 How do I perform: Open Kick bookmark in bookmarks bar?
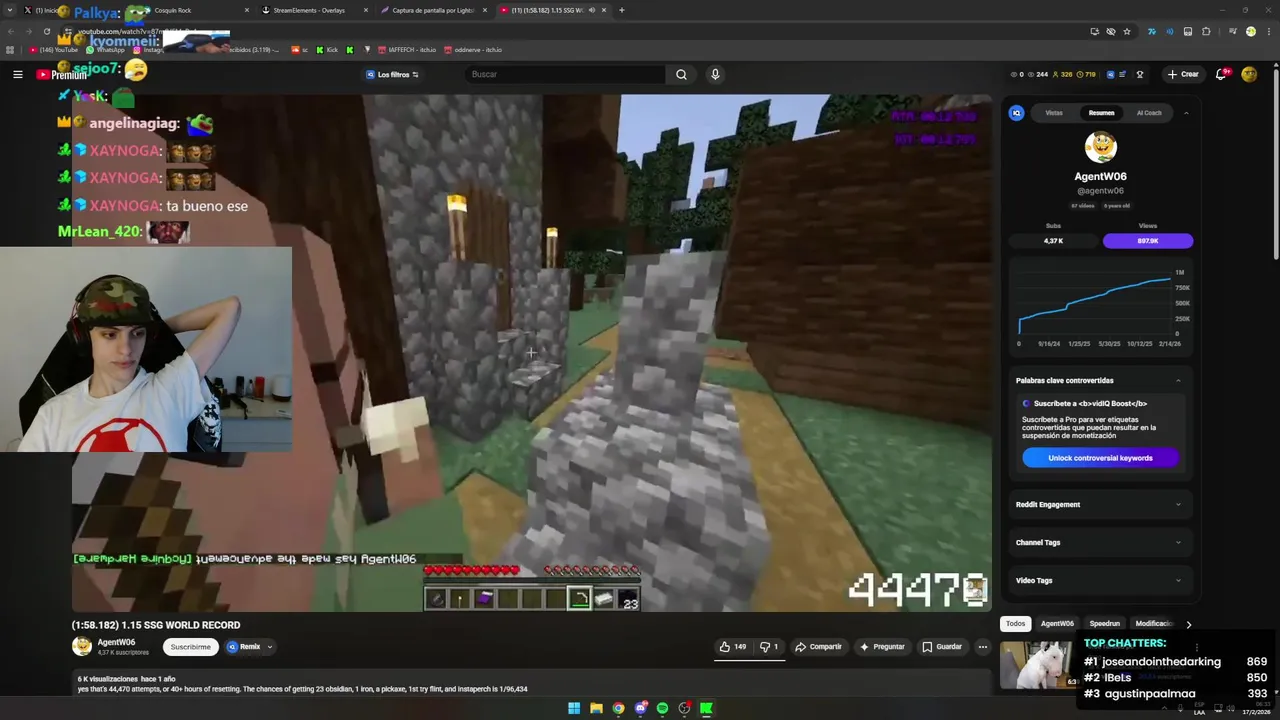tap(327, 49)
